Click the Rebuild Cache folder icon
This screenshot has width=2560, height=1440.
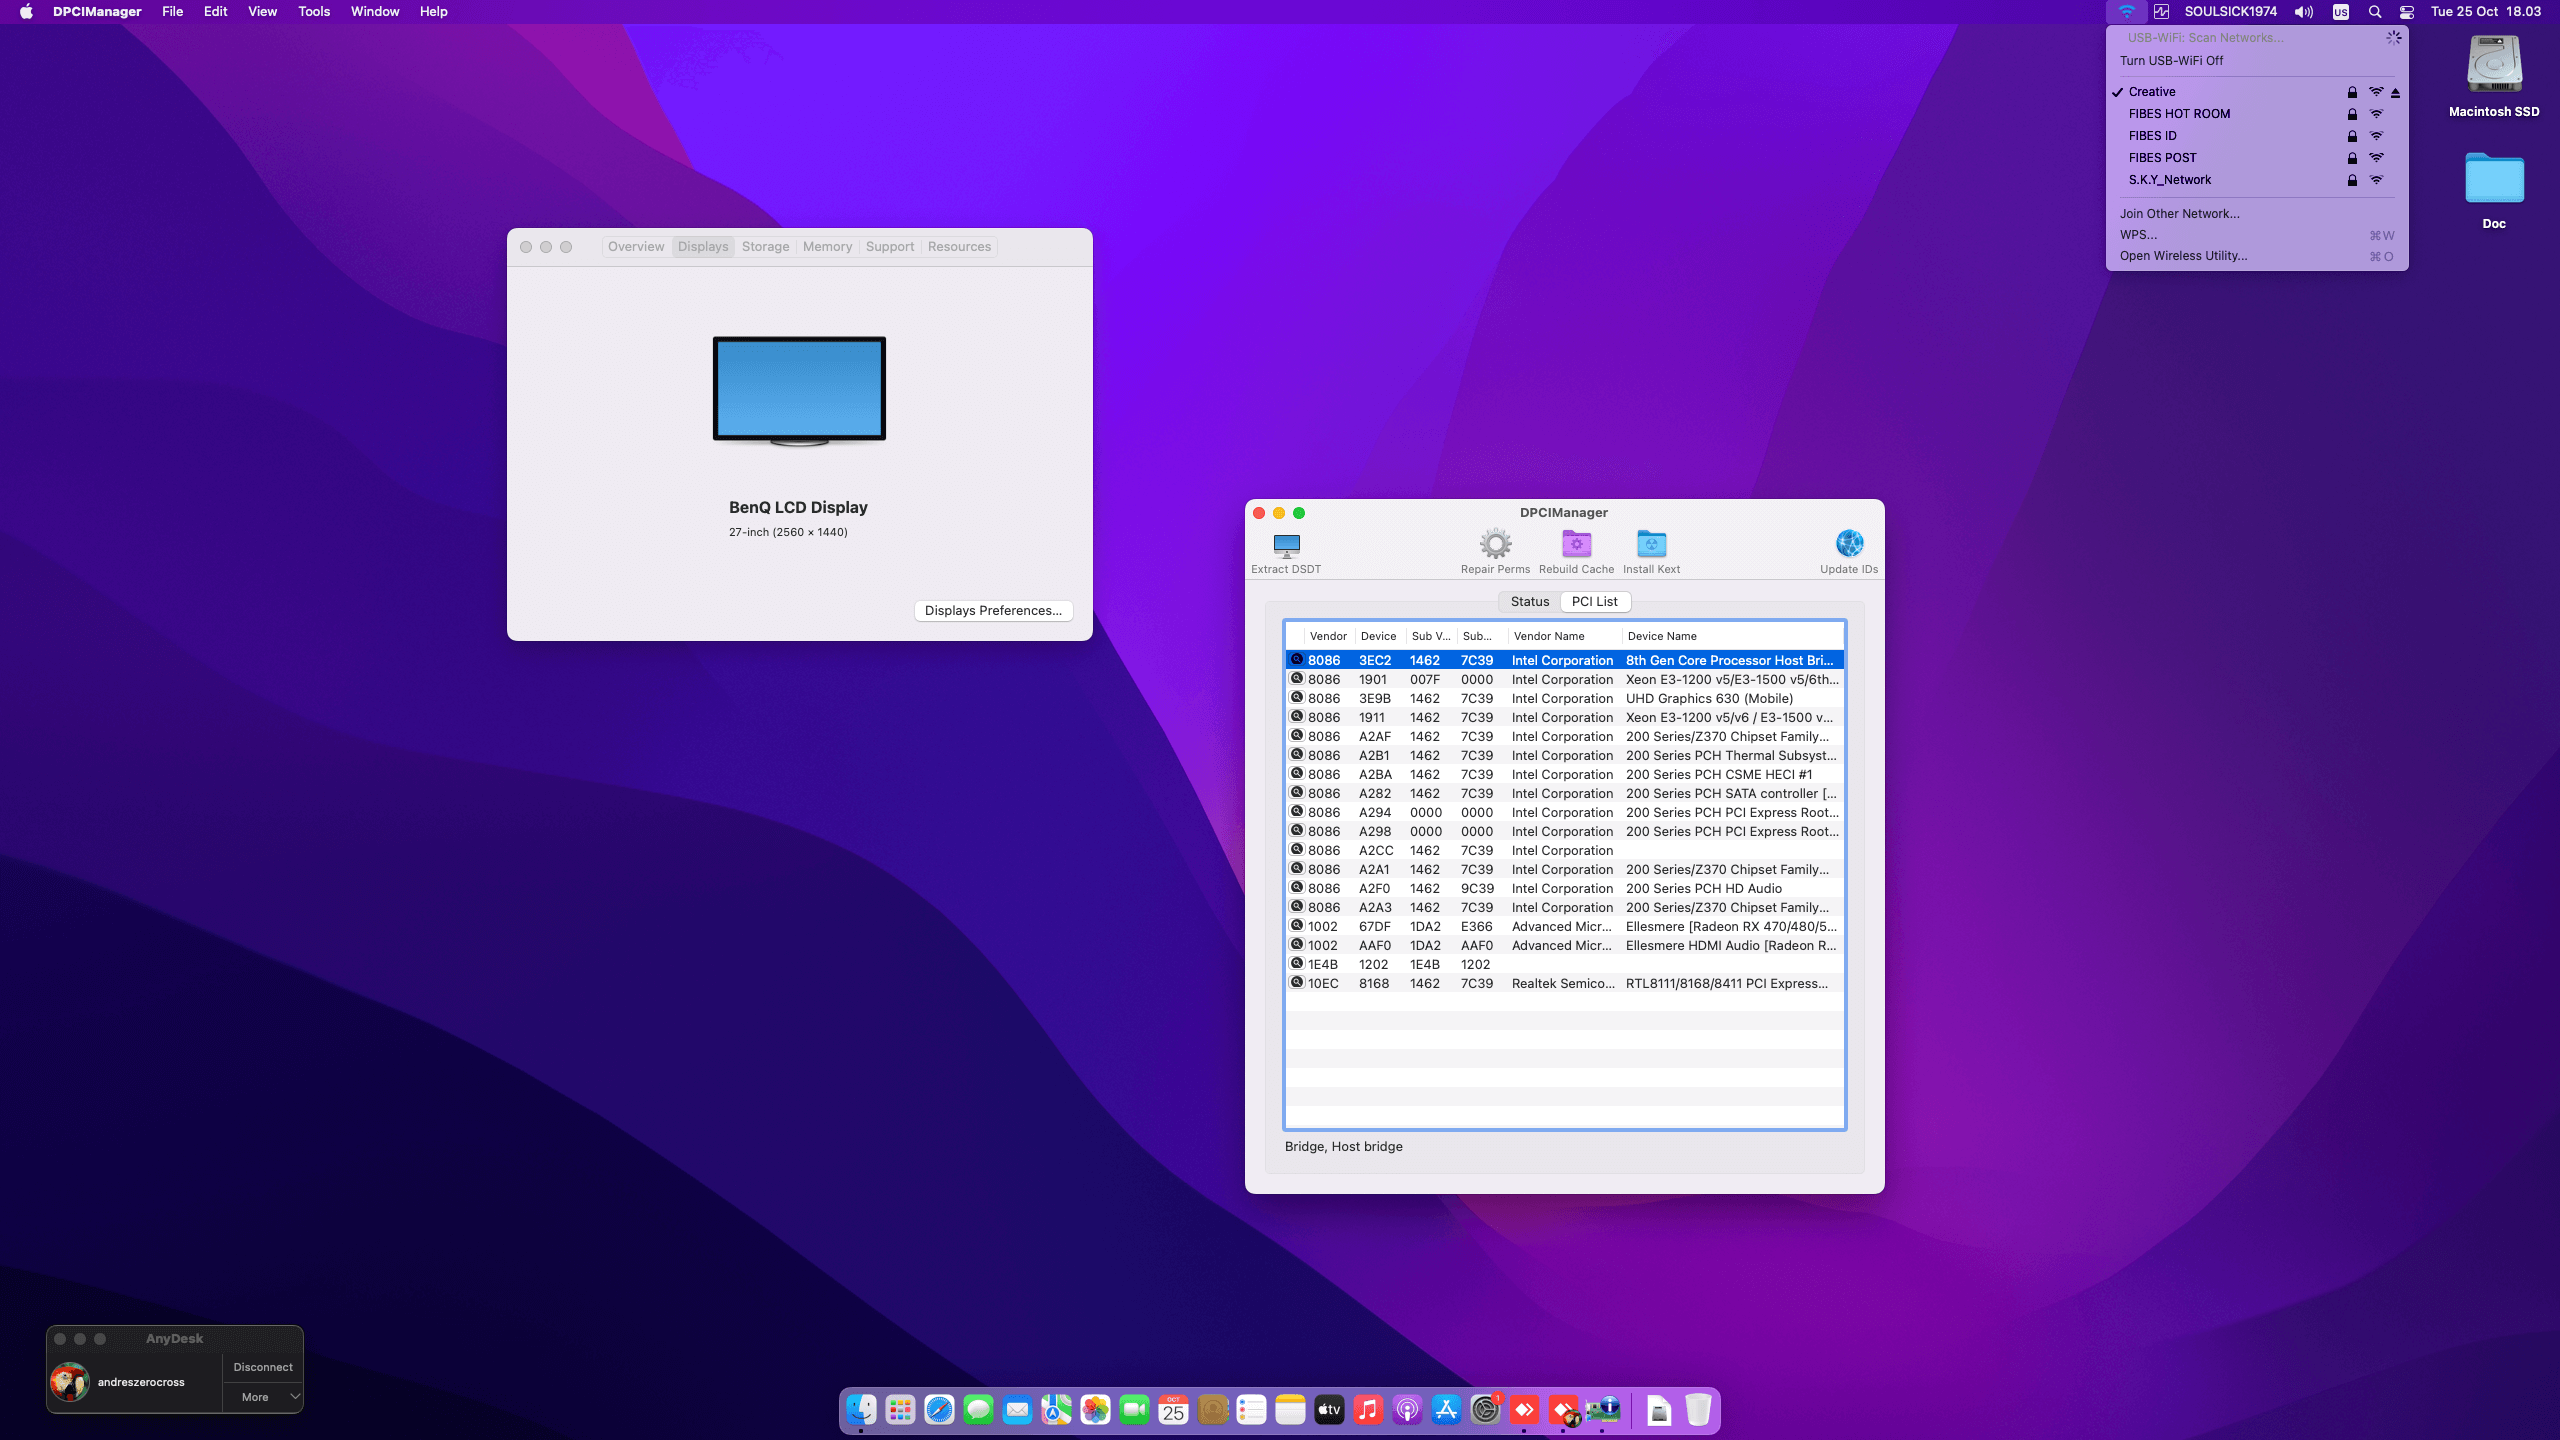(1576, 544)
